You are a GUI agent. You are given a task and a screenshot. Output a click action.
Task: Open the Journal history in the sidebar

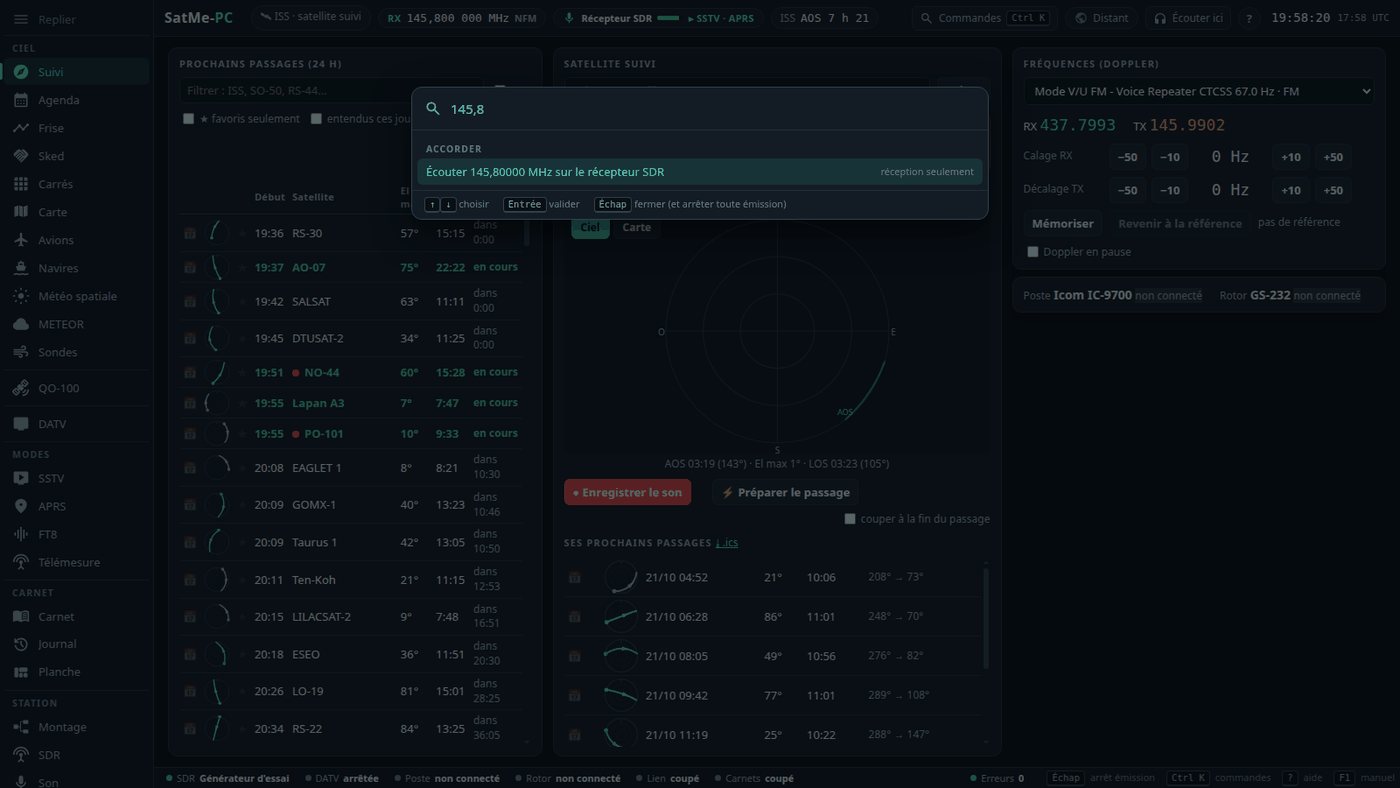coord(76,644)
